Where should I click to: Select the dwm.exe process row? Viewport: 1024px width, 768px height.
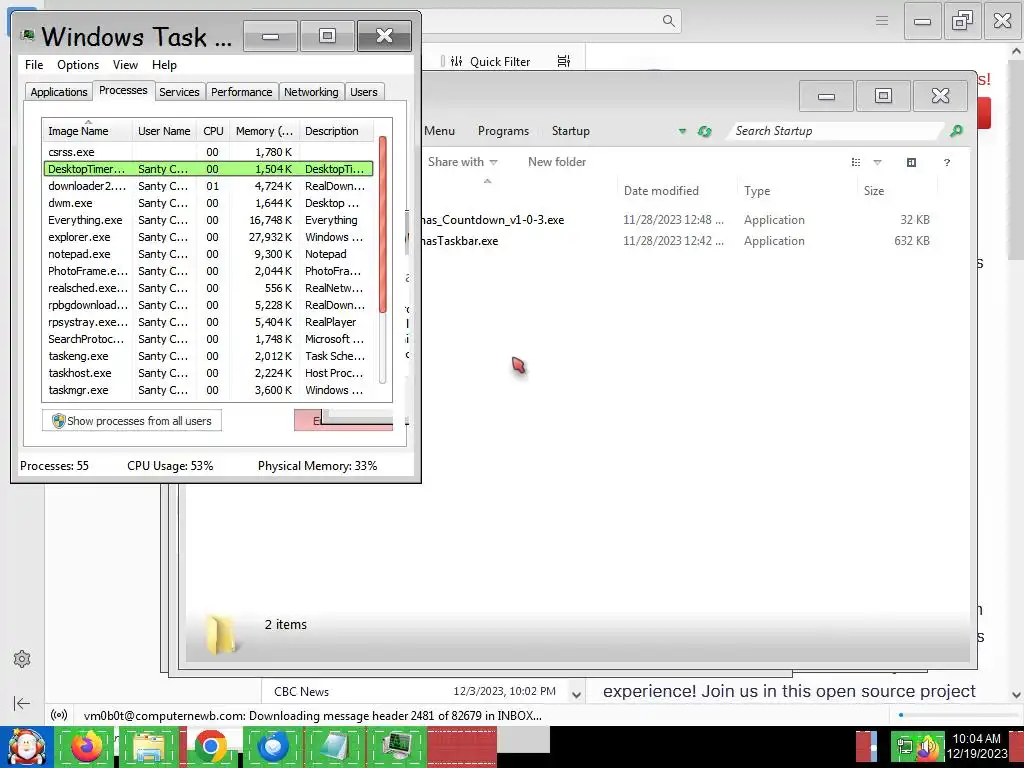pyautogui.click(x=209, y=202)
